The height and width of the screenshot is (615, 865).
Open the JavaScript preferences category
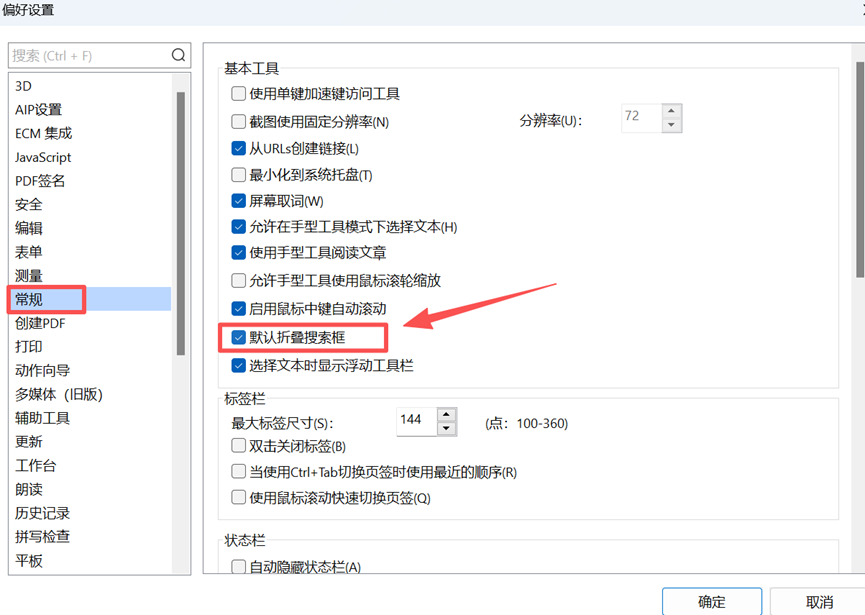43,157
